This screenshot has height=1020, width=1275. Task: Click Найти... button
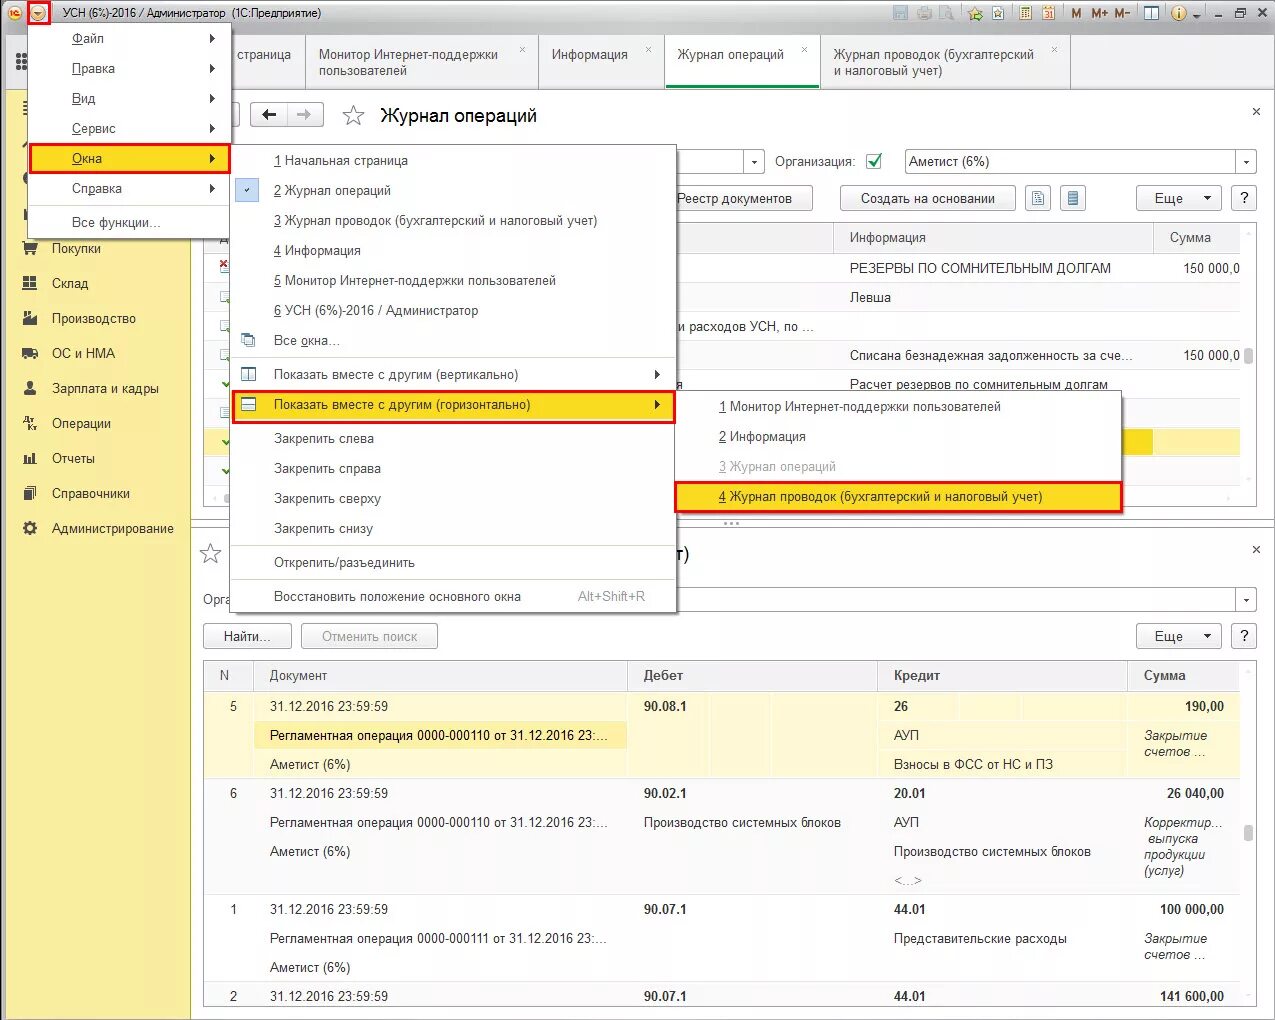point(247,636)
